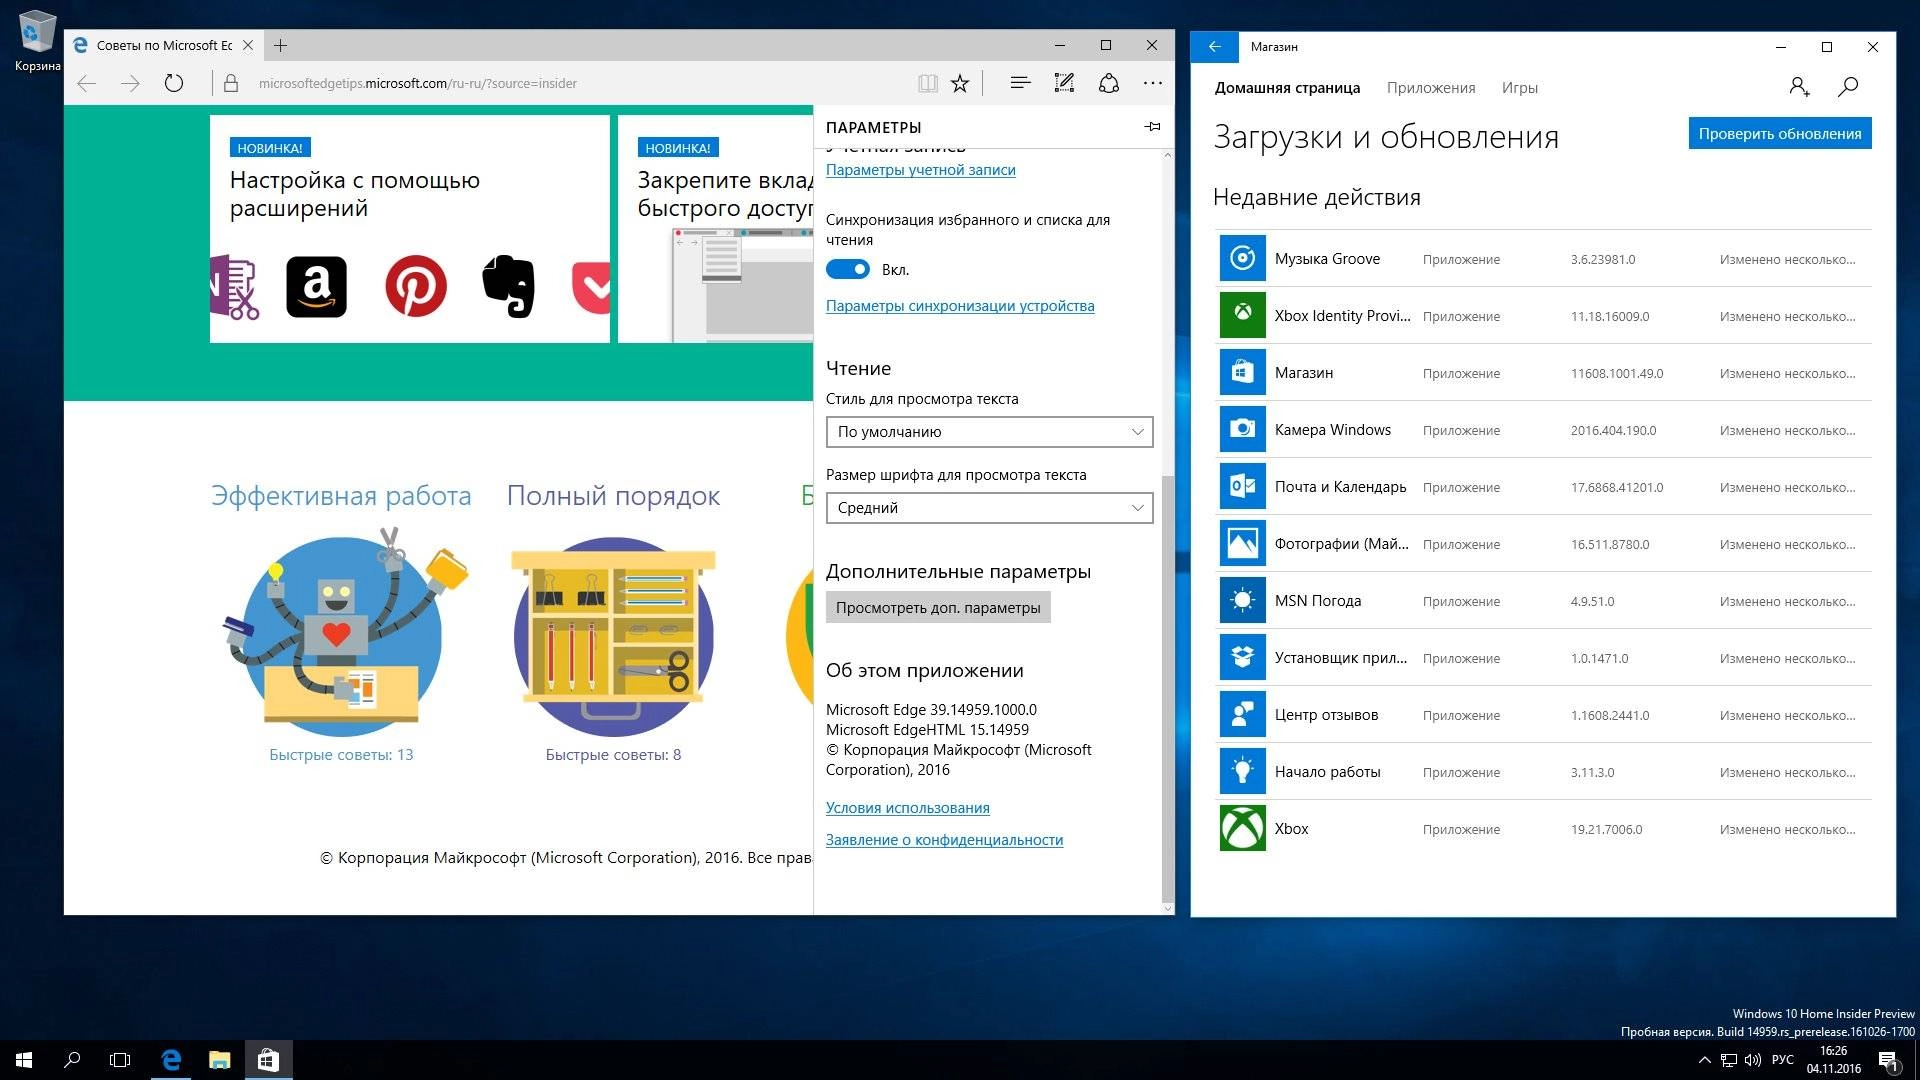
Task: Click Check for updates button in Store
Action: pyautogui.click(x=1780, y=134)
